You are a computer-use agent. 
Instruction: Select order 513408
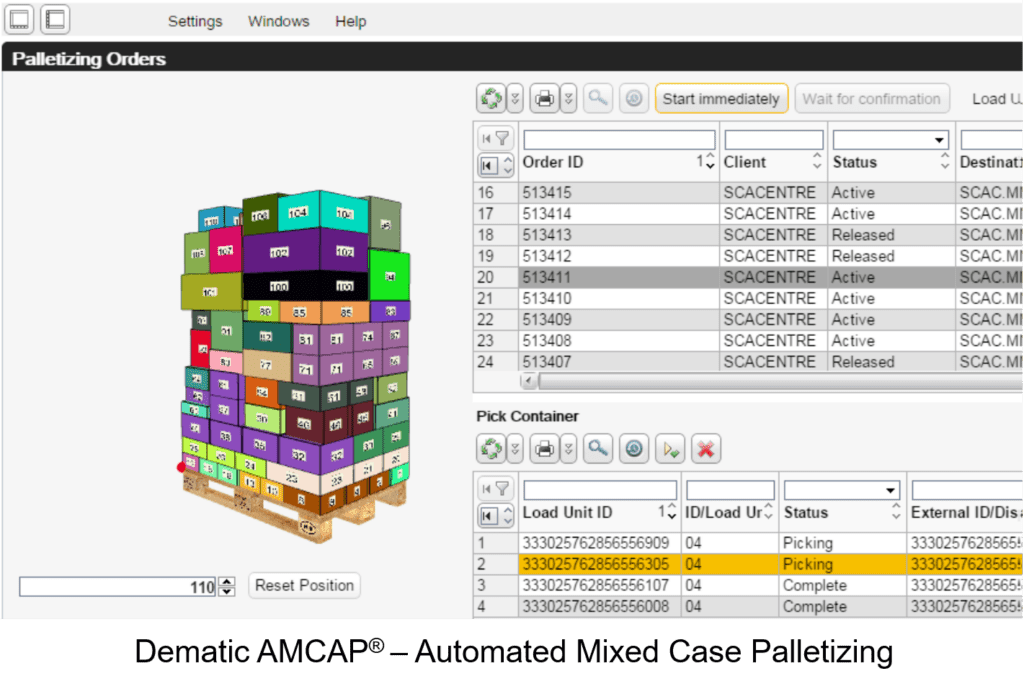[x=748, y=340]
